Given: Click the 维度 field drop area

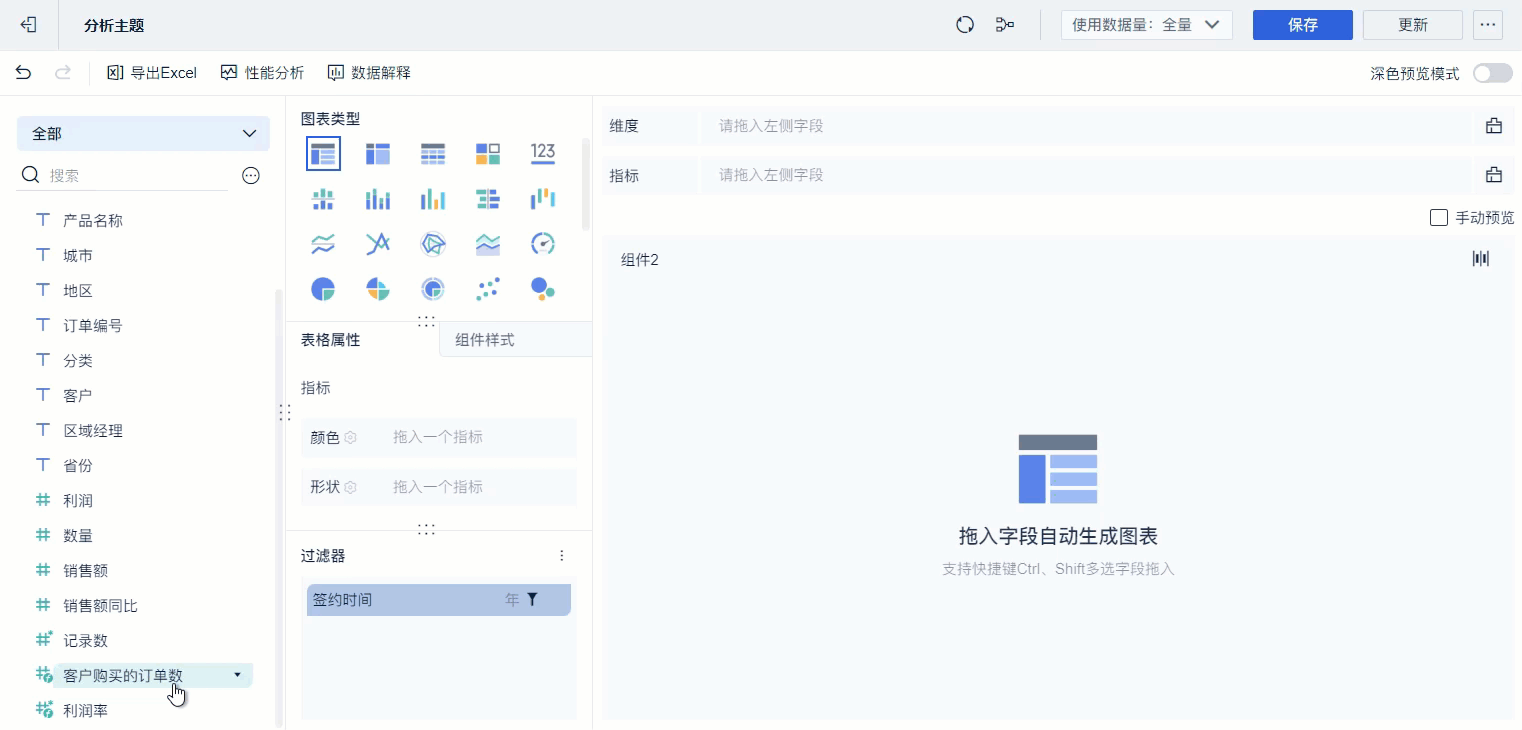Looking at the screenshot, I should (x=1086, y=126).
